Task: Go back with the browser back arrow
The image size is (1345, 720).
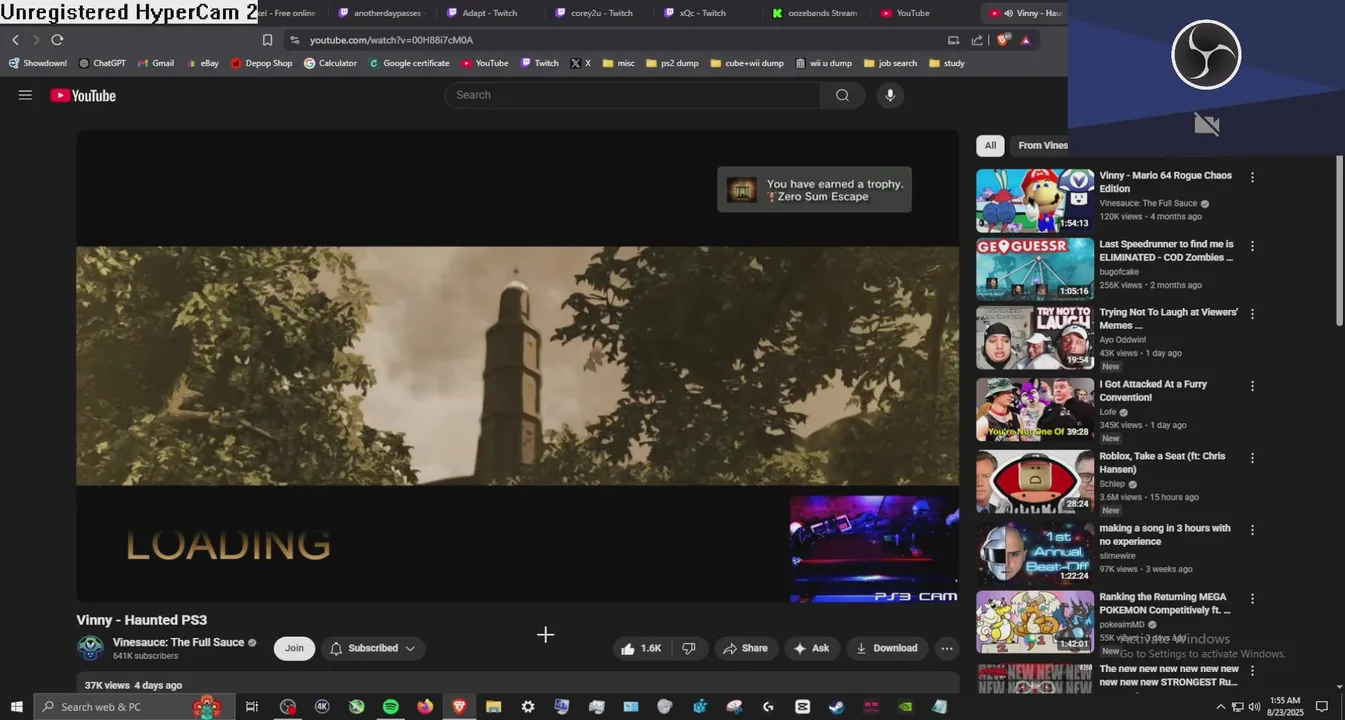Action: coord(15,40)
